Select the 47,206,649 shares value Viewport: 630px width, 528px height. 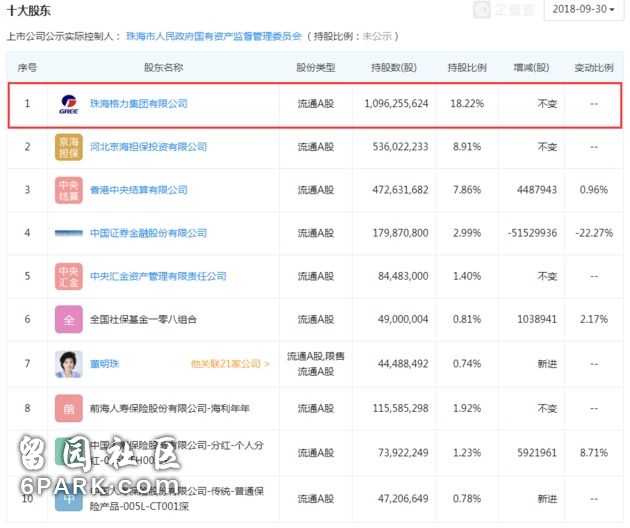[403, 499]
